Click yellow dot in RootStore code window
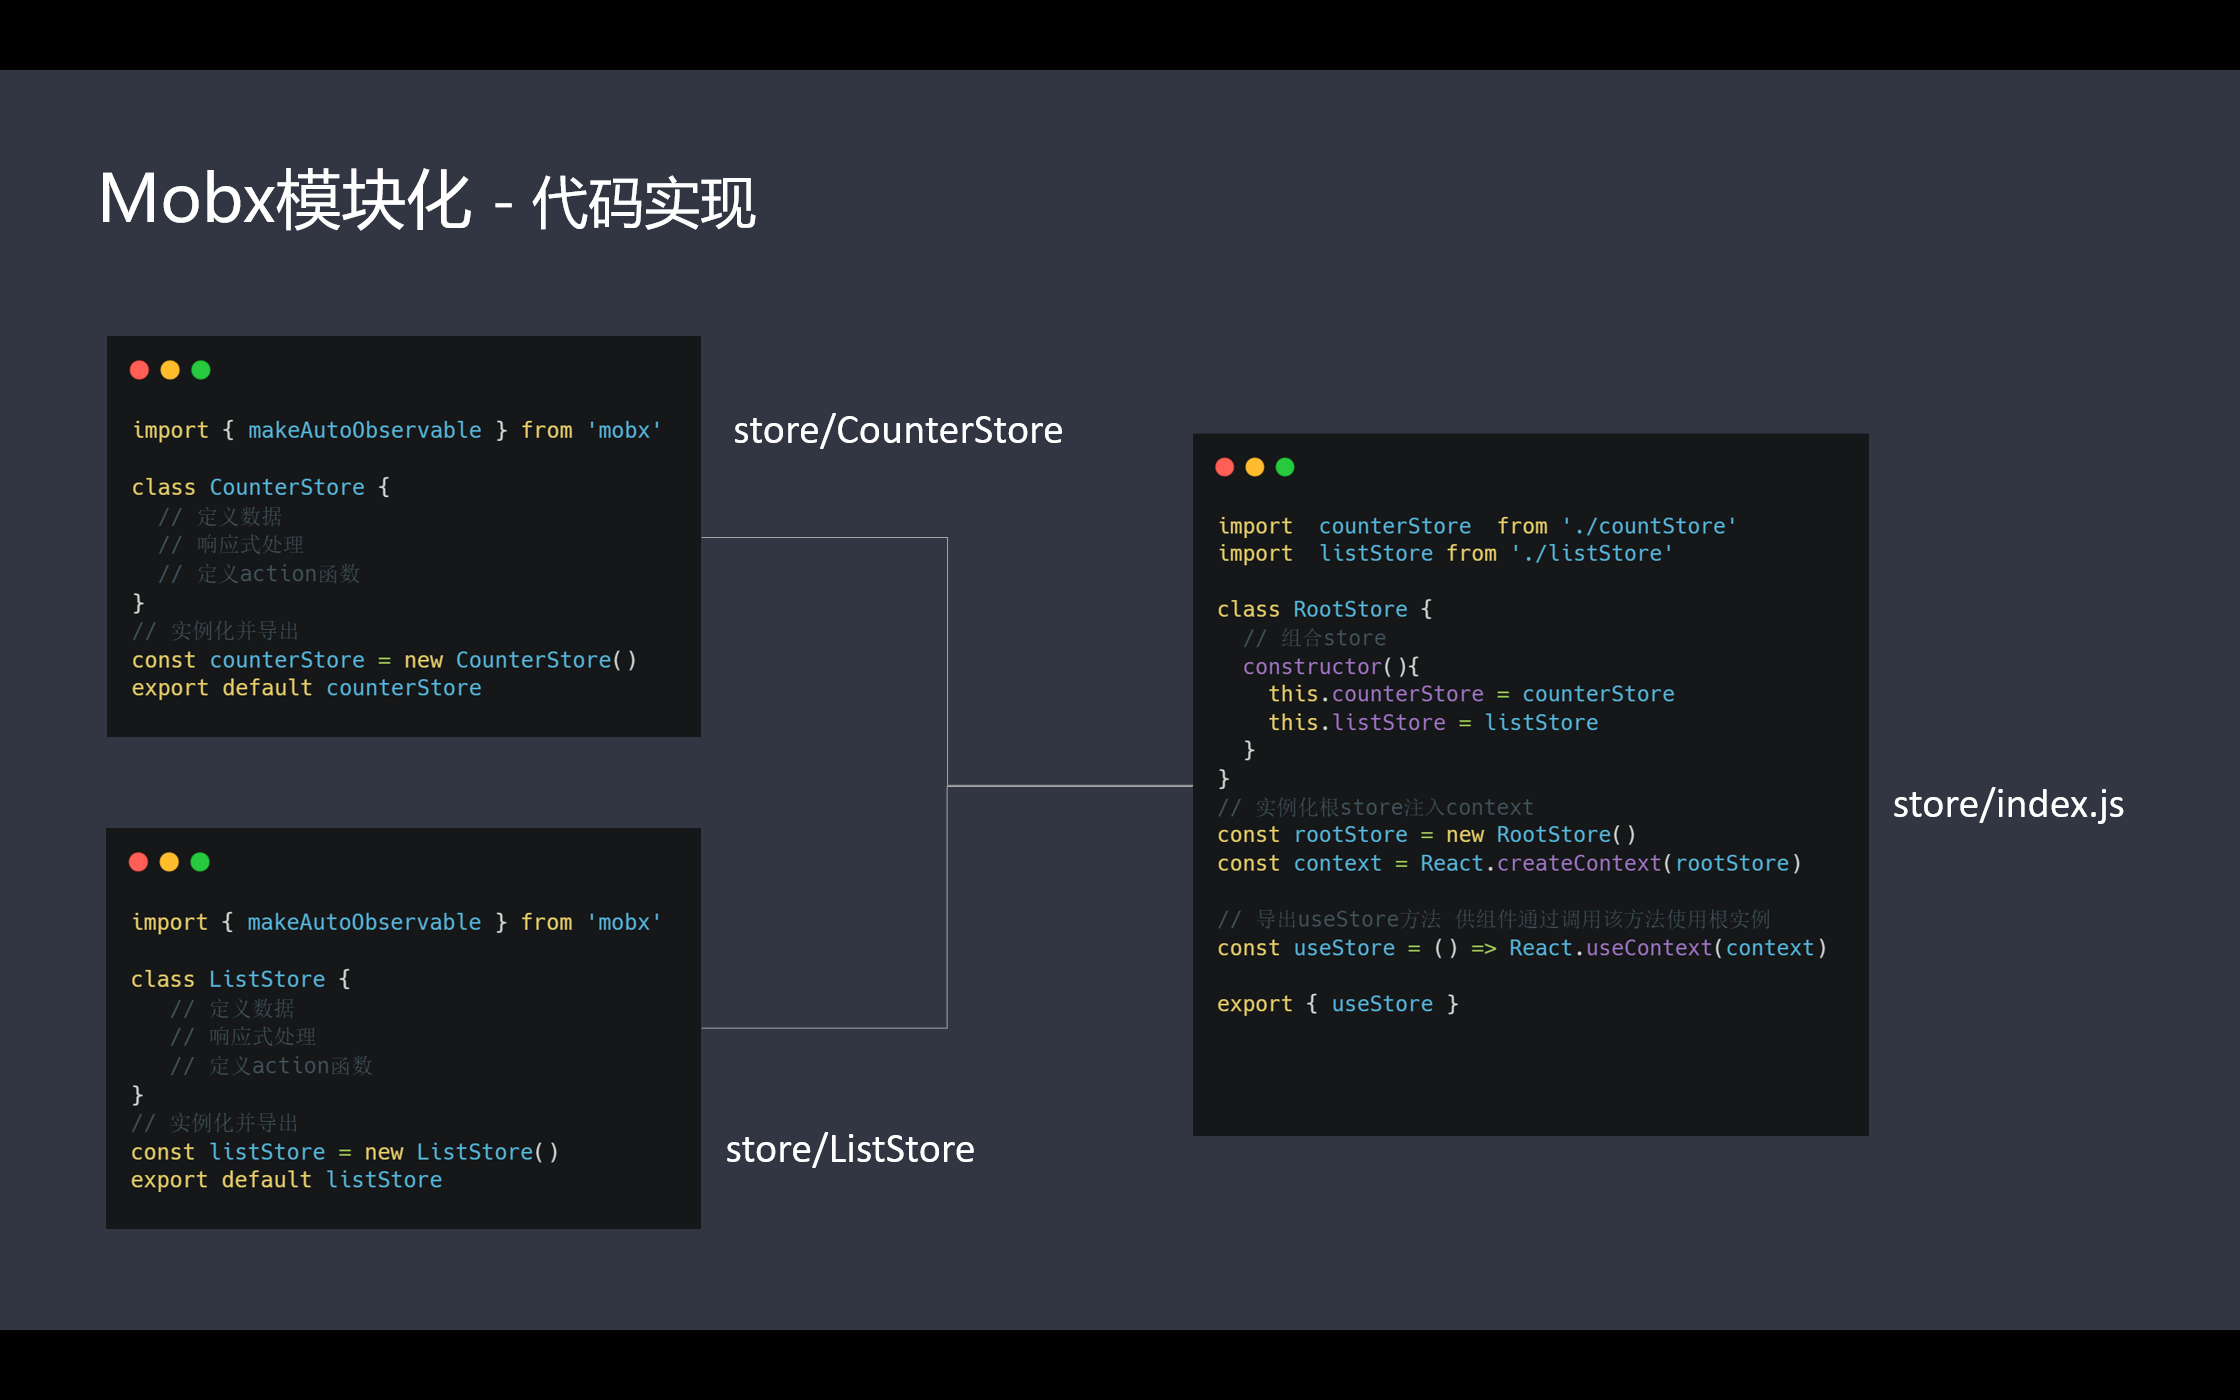Image resolution: width=2240 pixels, height=1400 pixels. coord(1255,467)
